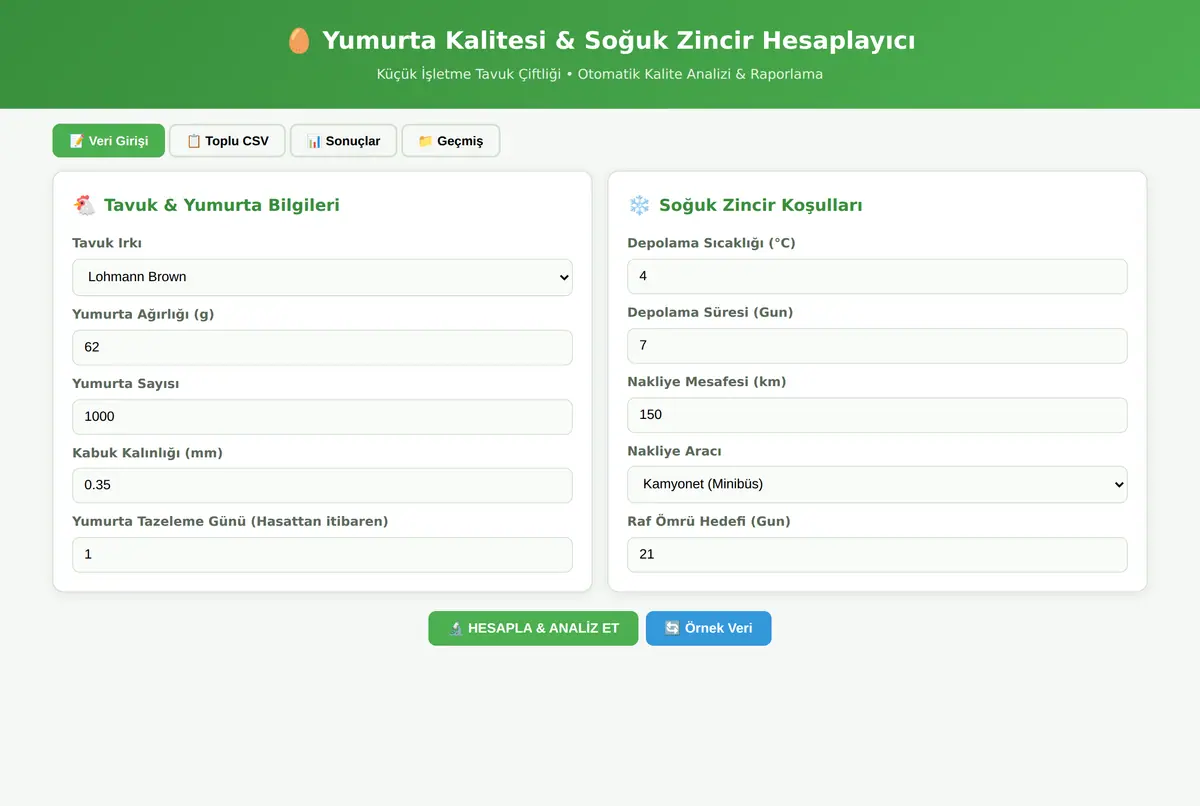Screen dimensions: 1200x806
Task: Click the Yumurta Tazeleme Günü input field
Action: (x=322, y=554)
